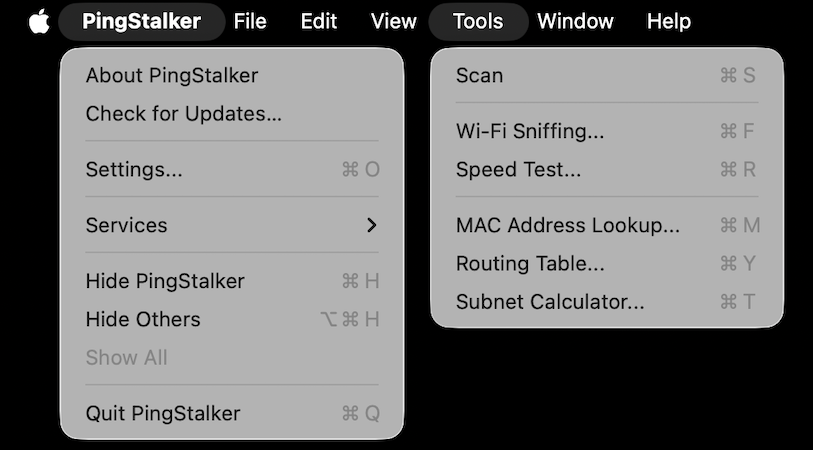Screen dimensions: 813x450
Task: Select About PingStalker
Action: click(172, 75)
